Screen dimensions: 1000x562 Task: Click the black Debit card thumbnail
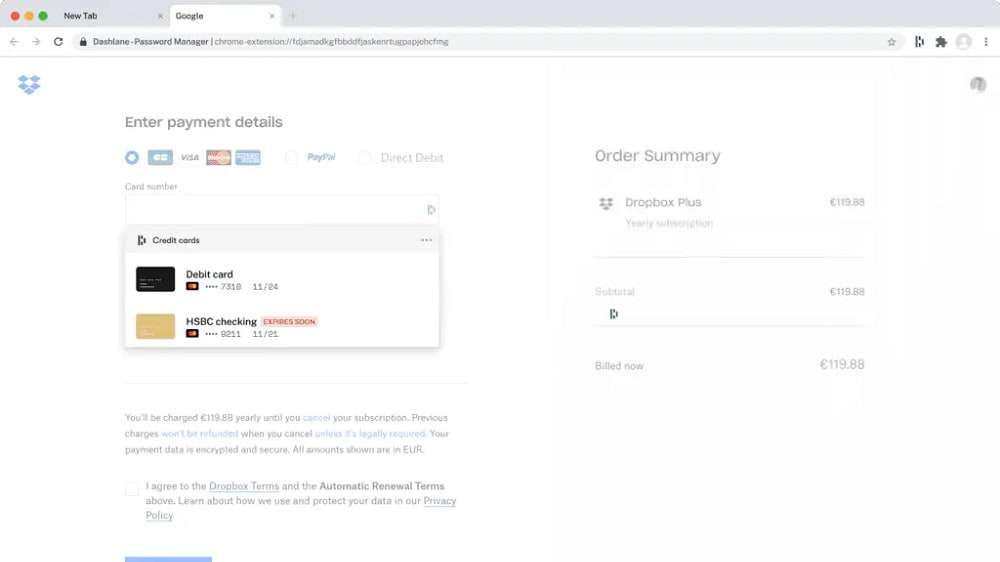[155, 279]
